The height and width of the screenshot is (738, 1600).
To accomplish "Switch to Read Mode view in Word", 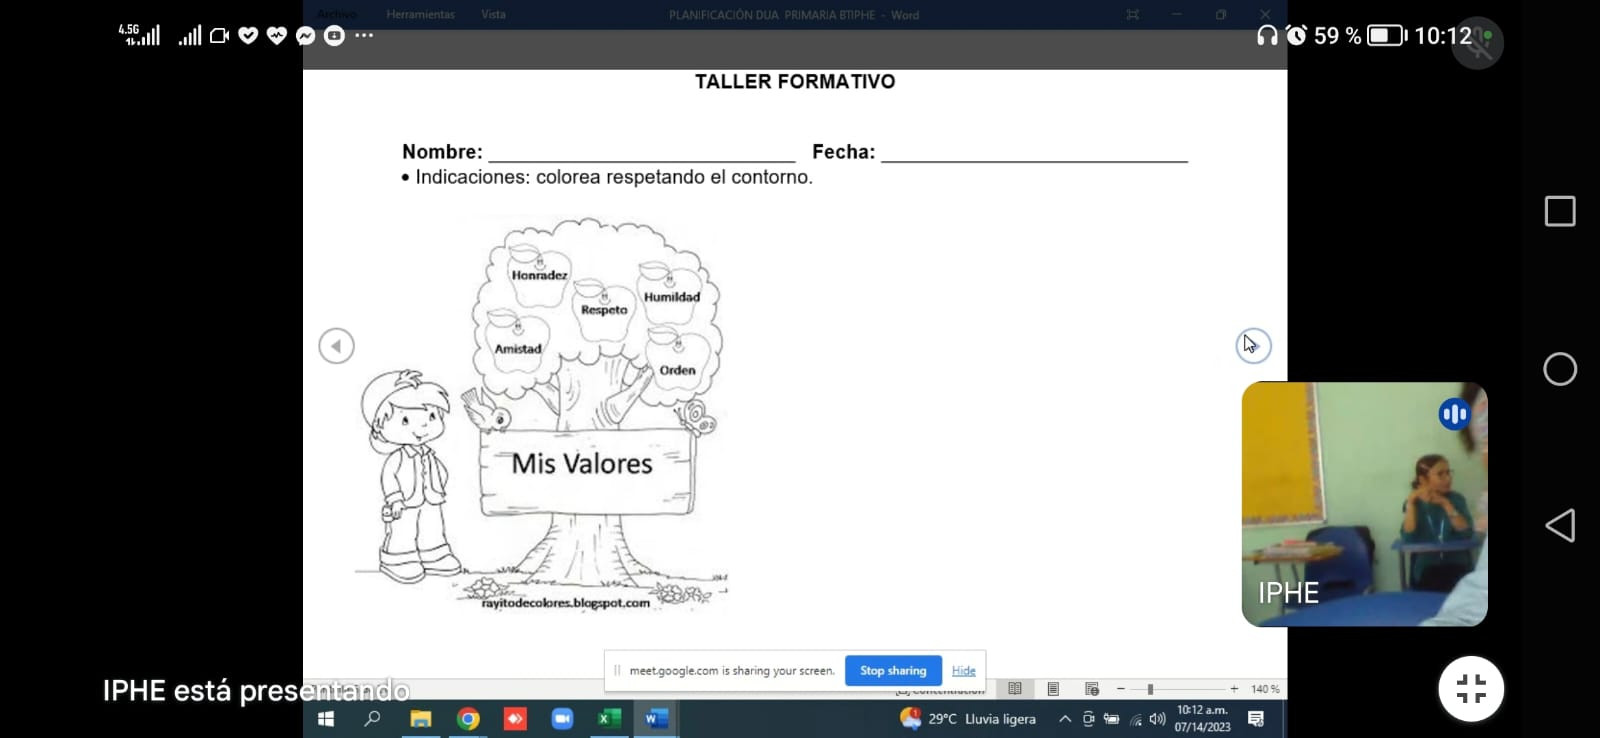I will tap(1015, 689).
